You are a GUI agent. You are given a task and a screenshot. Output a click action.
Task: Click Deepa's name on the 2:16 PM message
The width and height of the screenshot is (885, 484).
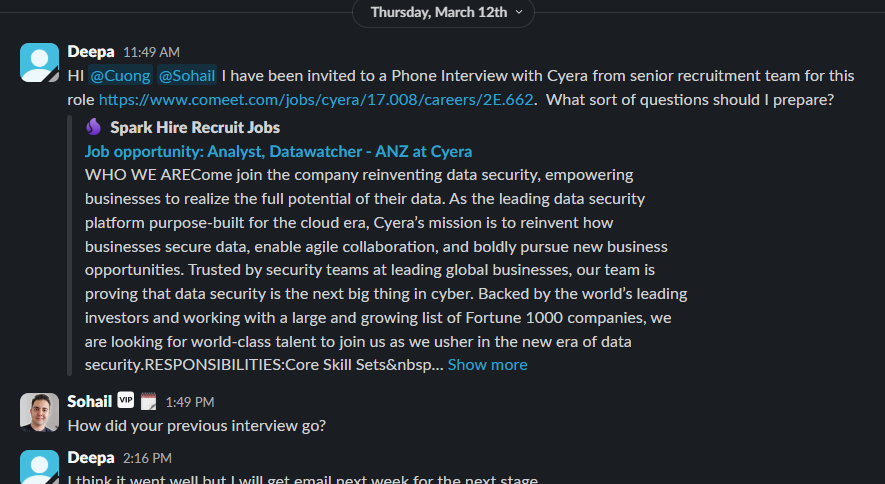(x=91, y=458)
